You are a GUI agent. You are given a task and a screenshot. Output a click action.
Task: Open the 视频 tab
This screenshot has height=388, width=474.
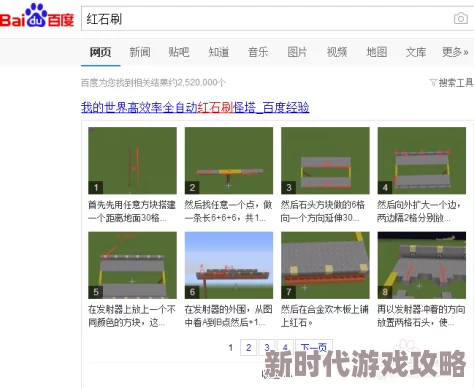[337, 52]
